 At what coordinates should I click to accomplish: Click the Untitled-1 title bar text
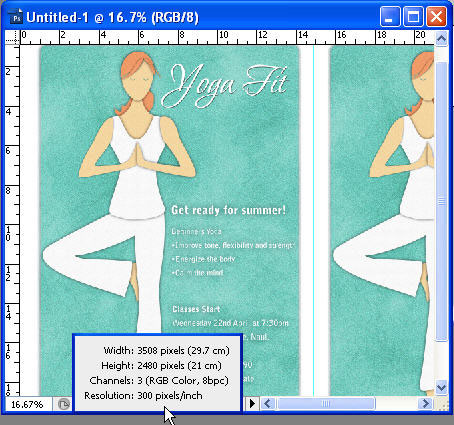pyautogui.click(x=112, y=17)
